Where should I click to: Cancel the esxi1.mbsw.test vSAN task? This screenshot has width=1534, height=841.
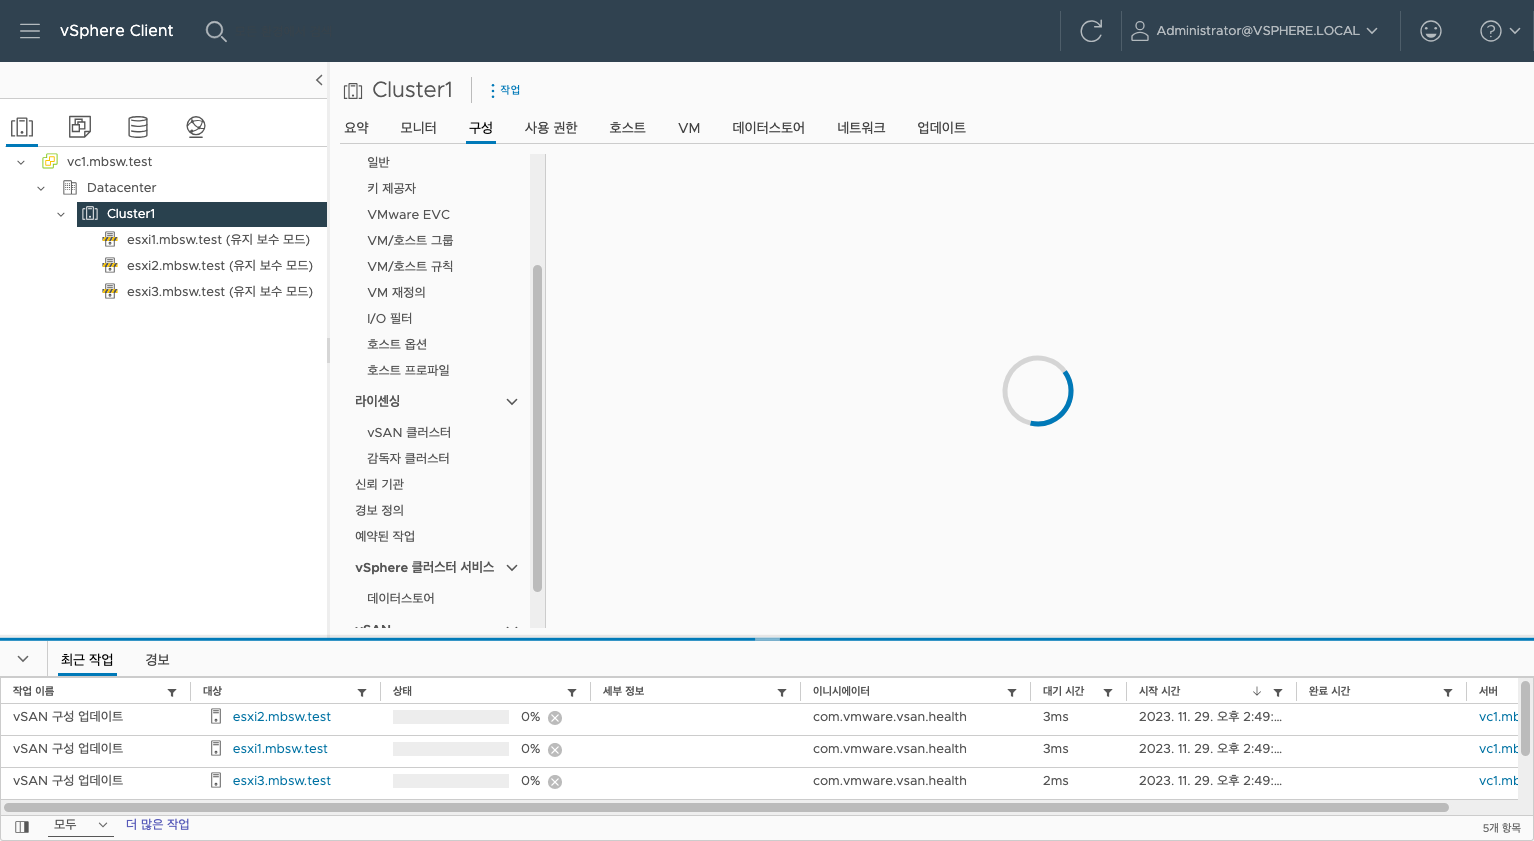click(555, 750)
